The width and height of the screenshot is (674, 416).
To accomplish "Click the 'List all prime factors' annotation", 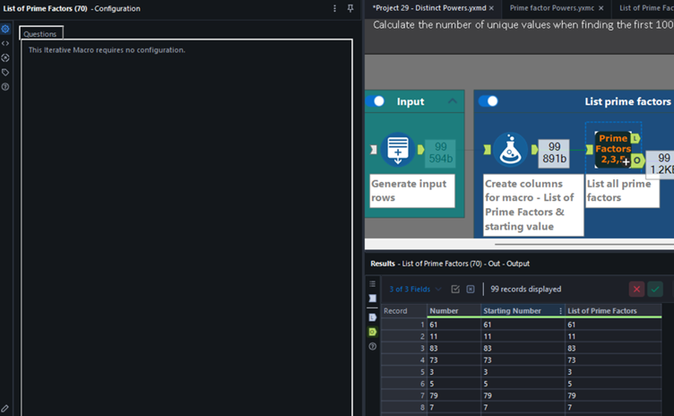I will tap(622, 191).
